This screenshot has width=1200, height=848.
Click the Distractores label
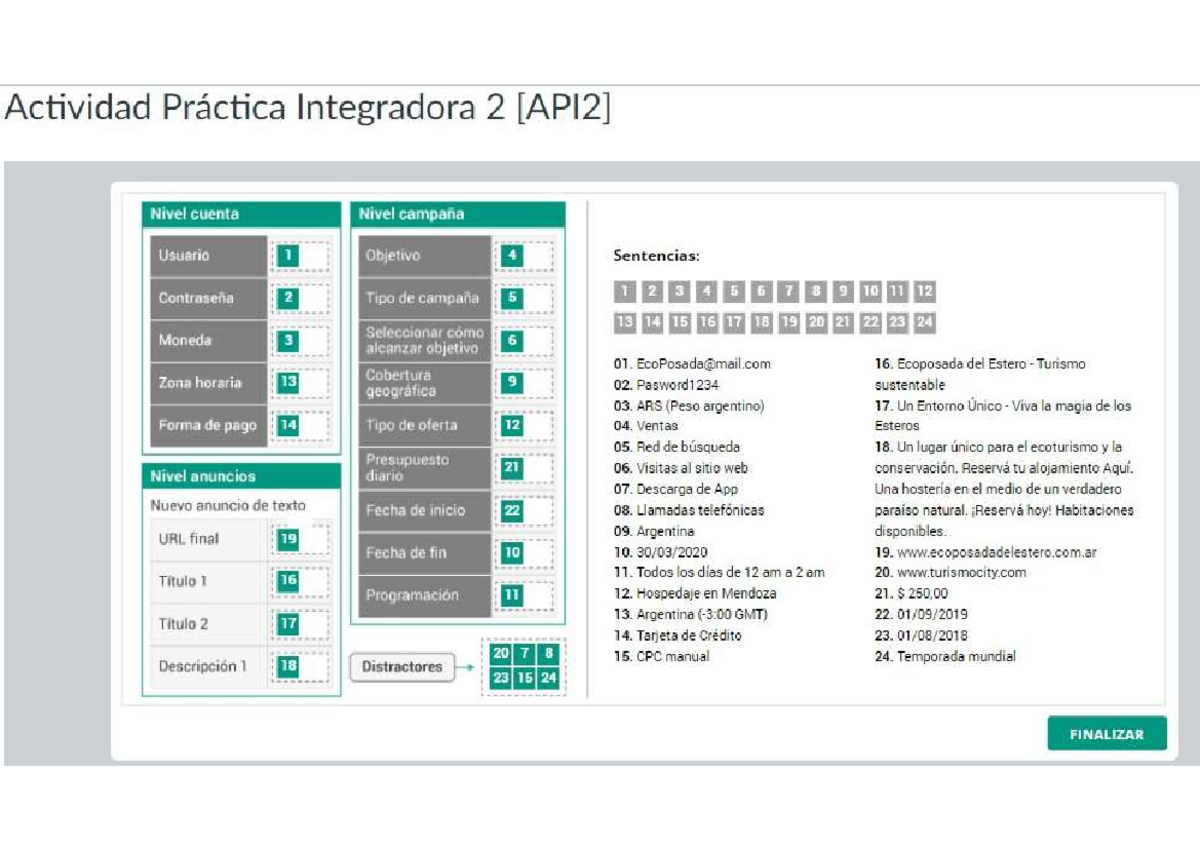(x=402, y=667)
